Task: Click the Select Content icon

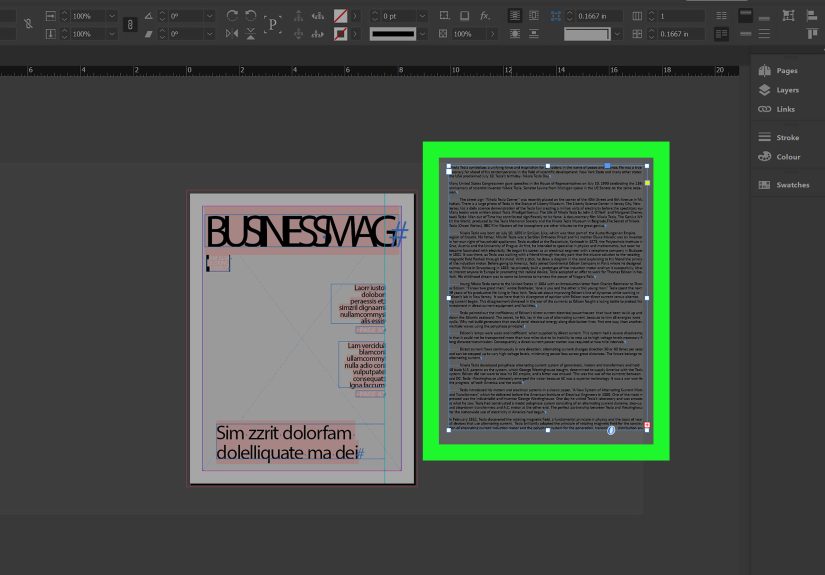Action: 298,34
